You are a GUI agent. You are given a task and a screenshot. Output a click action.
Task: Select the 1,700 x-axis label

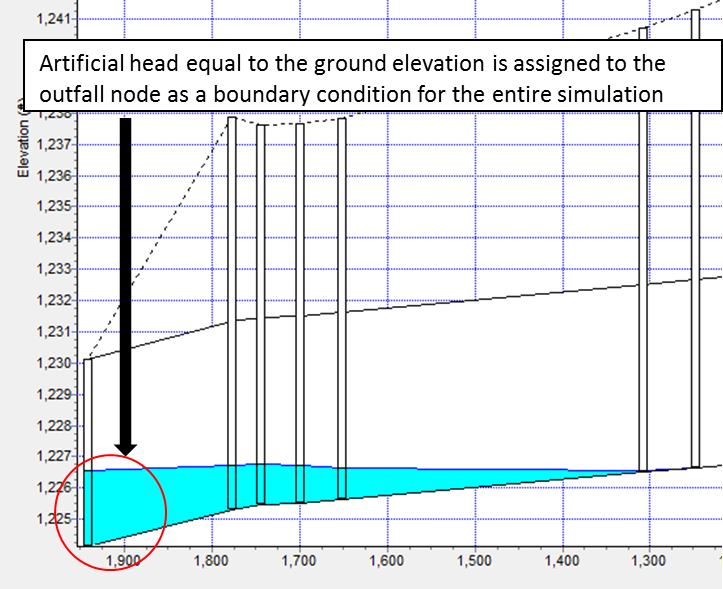click(x=298, y=562)
